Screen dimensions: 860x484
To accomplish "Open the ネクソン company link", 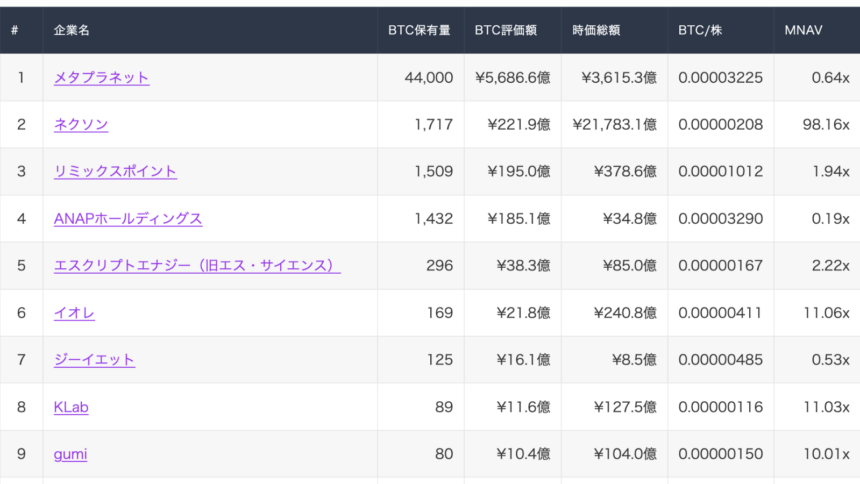I will pos(81,125).
